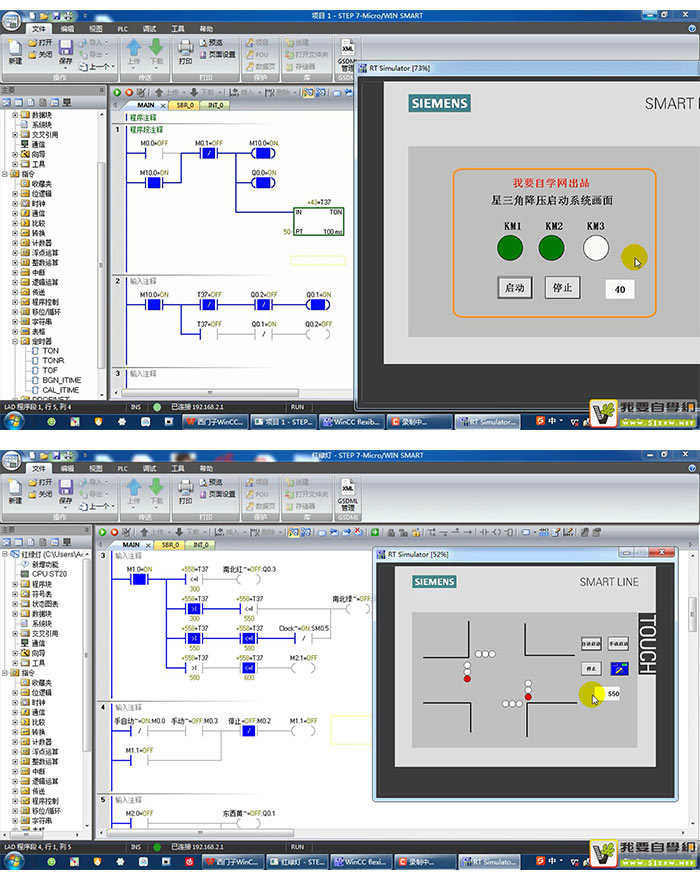Open 视图 menu tab in 红绿灯 window

[x=96, y=468]
